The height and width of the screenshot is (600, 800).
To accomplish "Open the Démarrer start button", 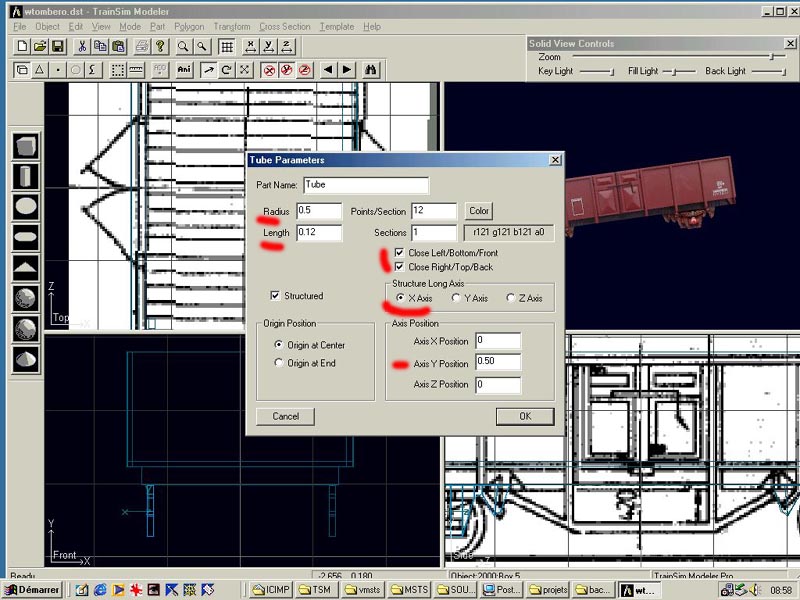I will [x=33, y=590].
